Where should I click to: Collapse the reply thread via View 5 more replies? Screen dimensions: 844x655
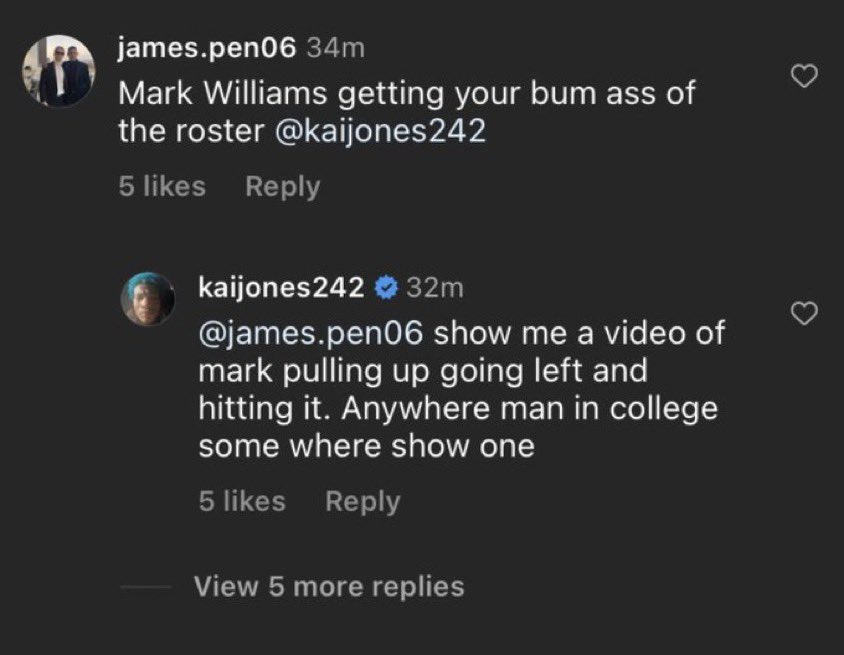(327, 587)
